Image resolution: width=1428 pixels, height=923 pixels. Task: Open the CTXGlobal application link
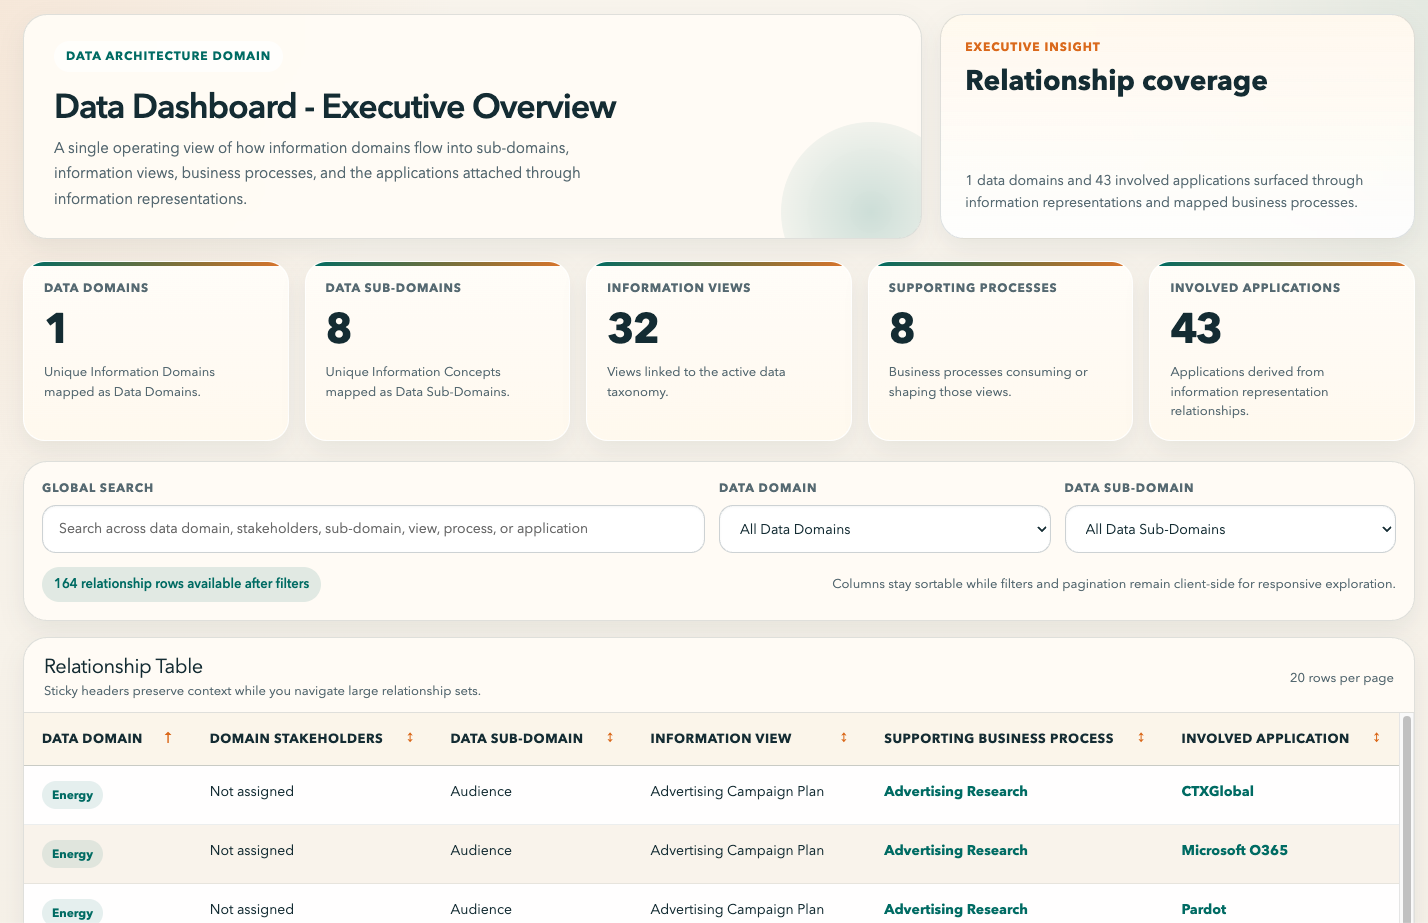1217,791
